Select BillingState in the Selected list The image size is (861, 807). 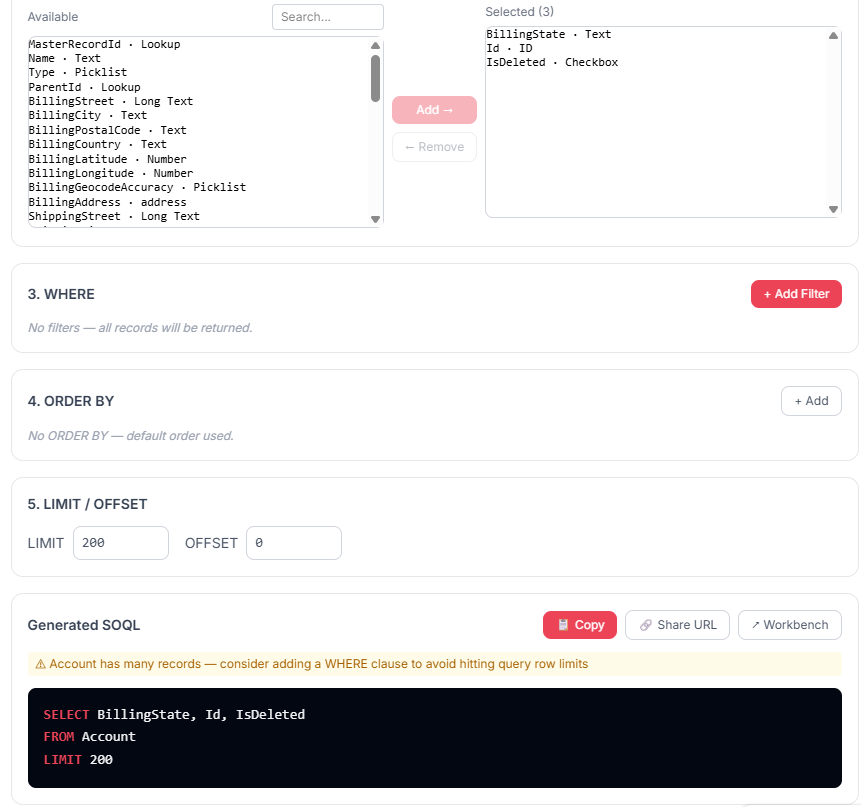(x=541, y=33)
